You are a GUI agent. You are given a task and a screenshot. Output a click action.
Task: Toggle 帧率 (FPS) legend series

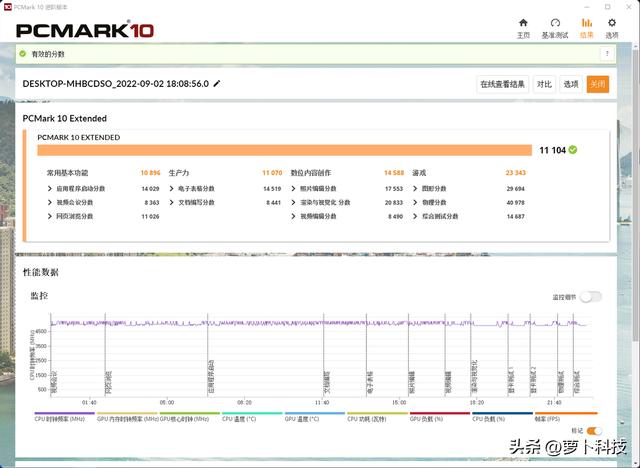point(566,417)
